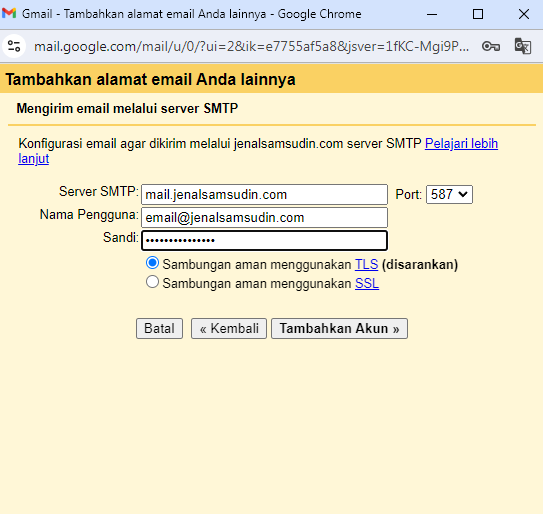Go back using the Kembali button
The image size is (543, 514).
(229, 328)
